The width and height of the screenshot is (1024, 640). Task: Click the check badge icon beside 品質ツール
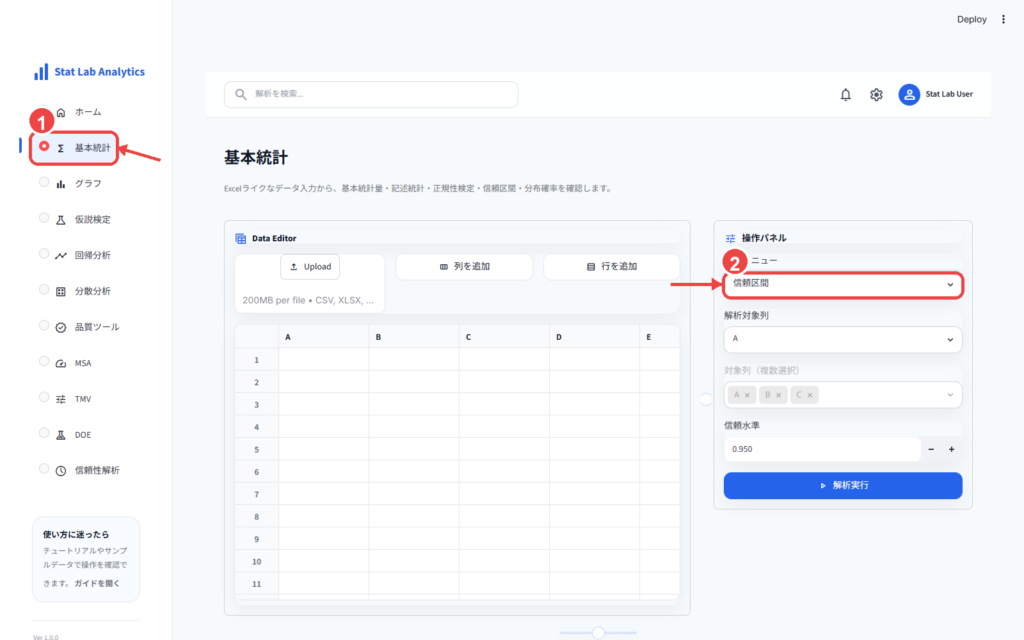click(x=61, y=327)
